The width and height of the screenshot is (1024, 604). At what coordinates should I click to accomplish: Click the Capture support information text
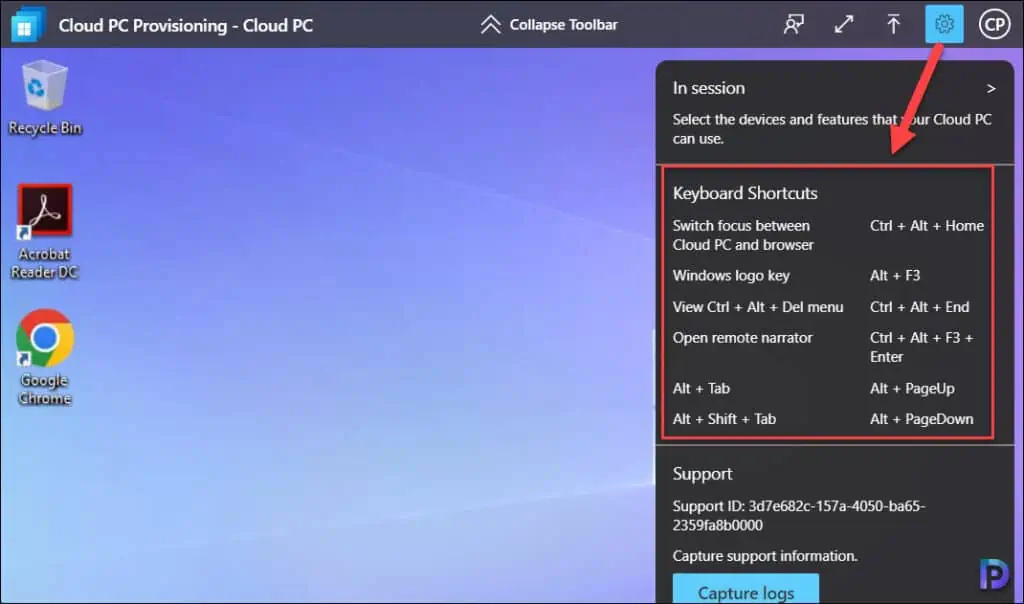point(765,556)
